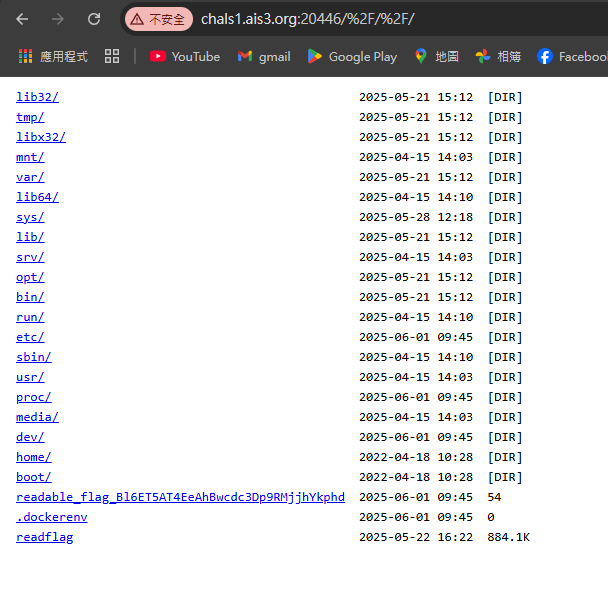
Task: Click the 不安全 security warning badge
Action: [x=159, y=19]
